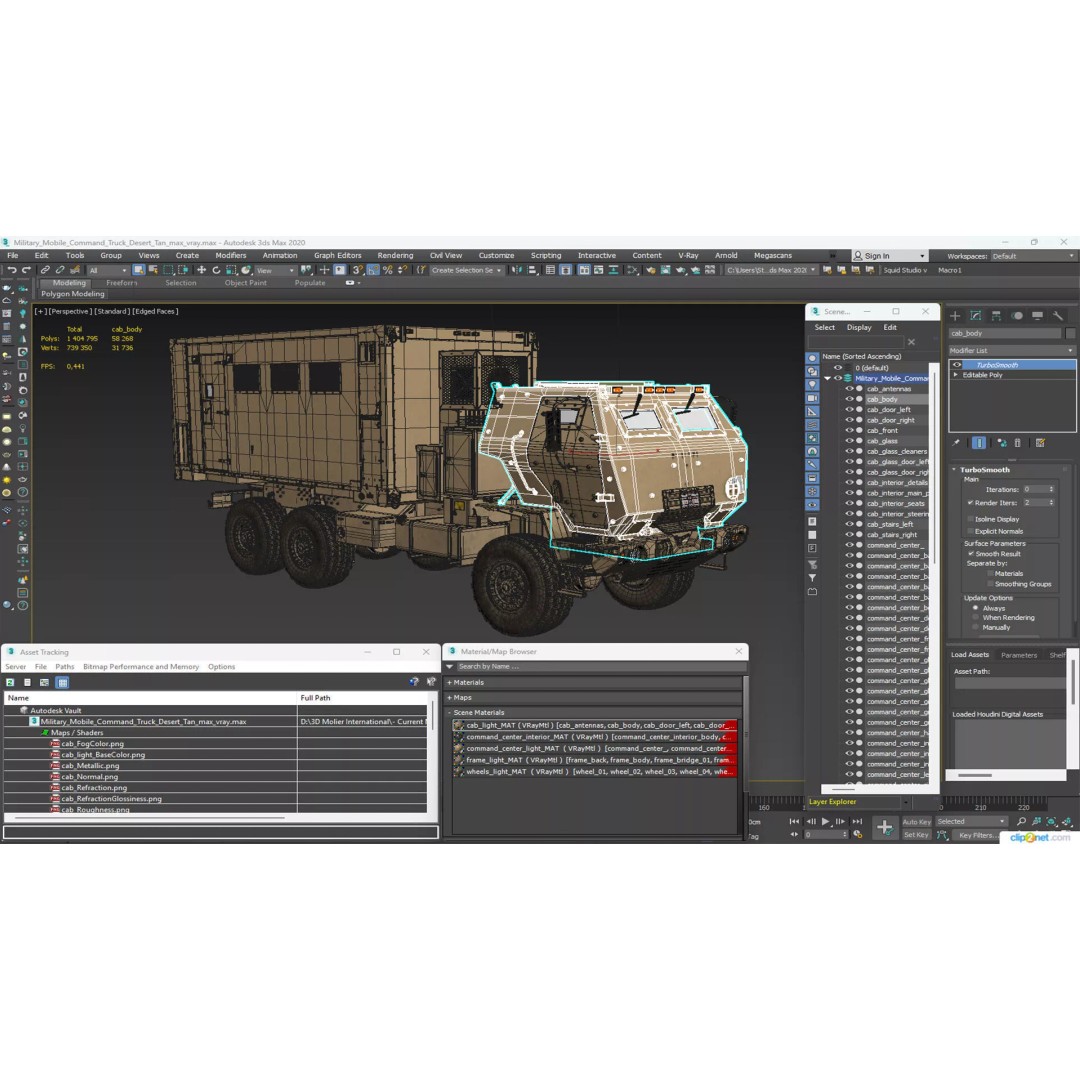The width and height of the screenshot is (1080, 1080).
Task: Open the Rendering menu
Action: tap(395, 256)
